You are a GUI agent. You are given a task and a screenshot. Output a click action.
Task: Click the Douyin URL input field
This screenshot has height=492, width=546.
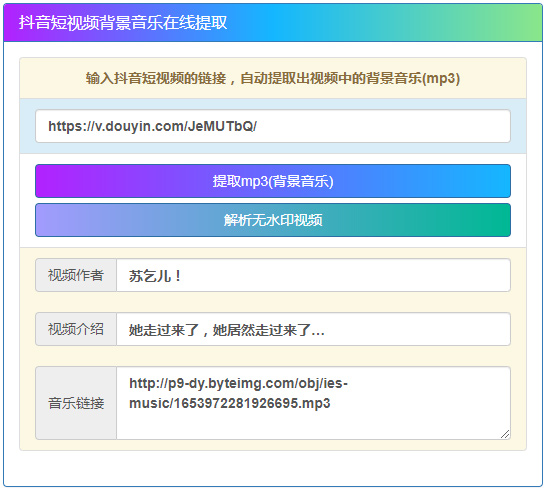[x=273, y=126]
